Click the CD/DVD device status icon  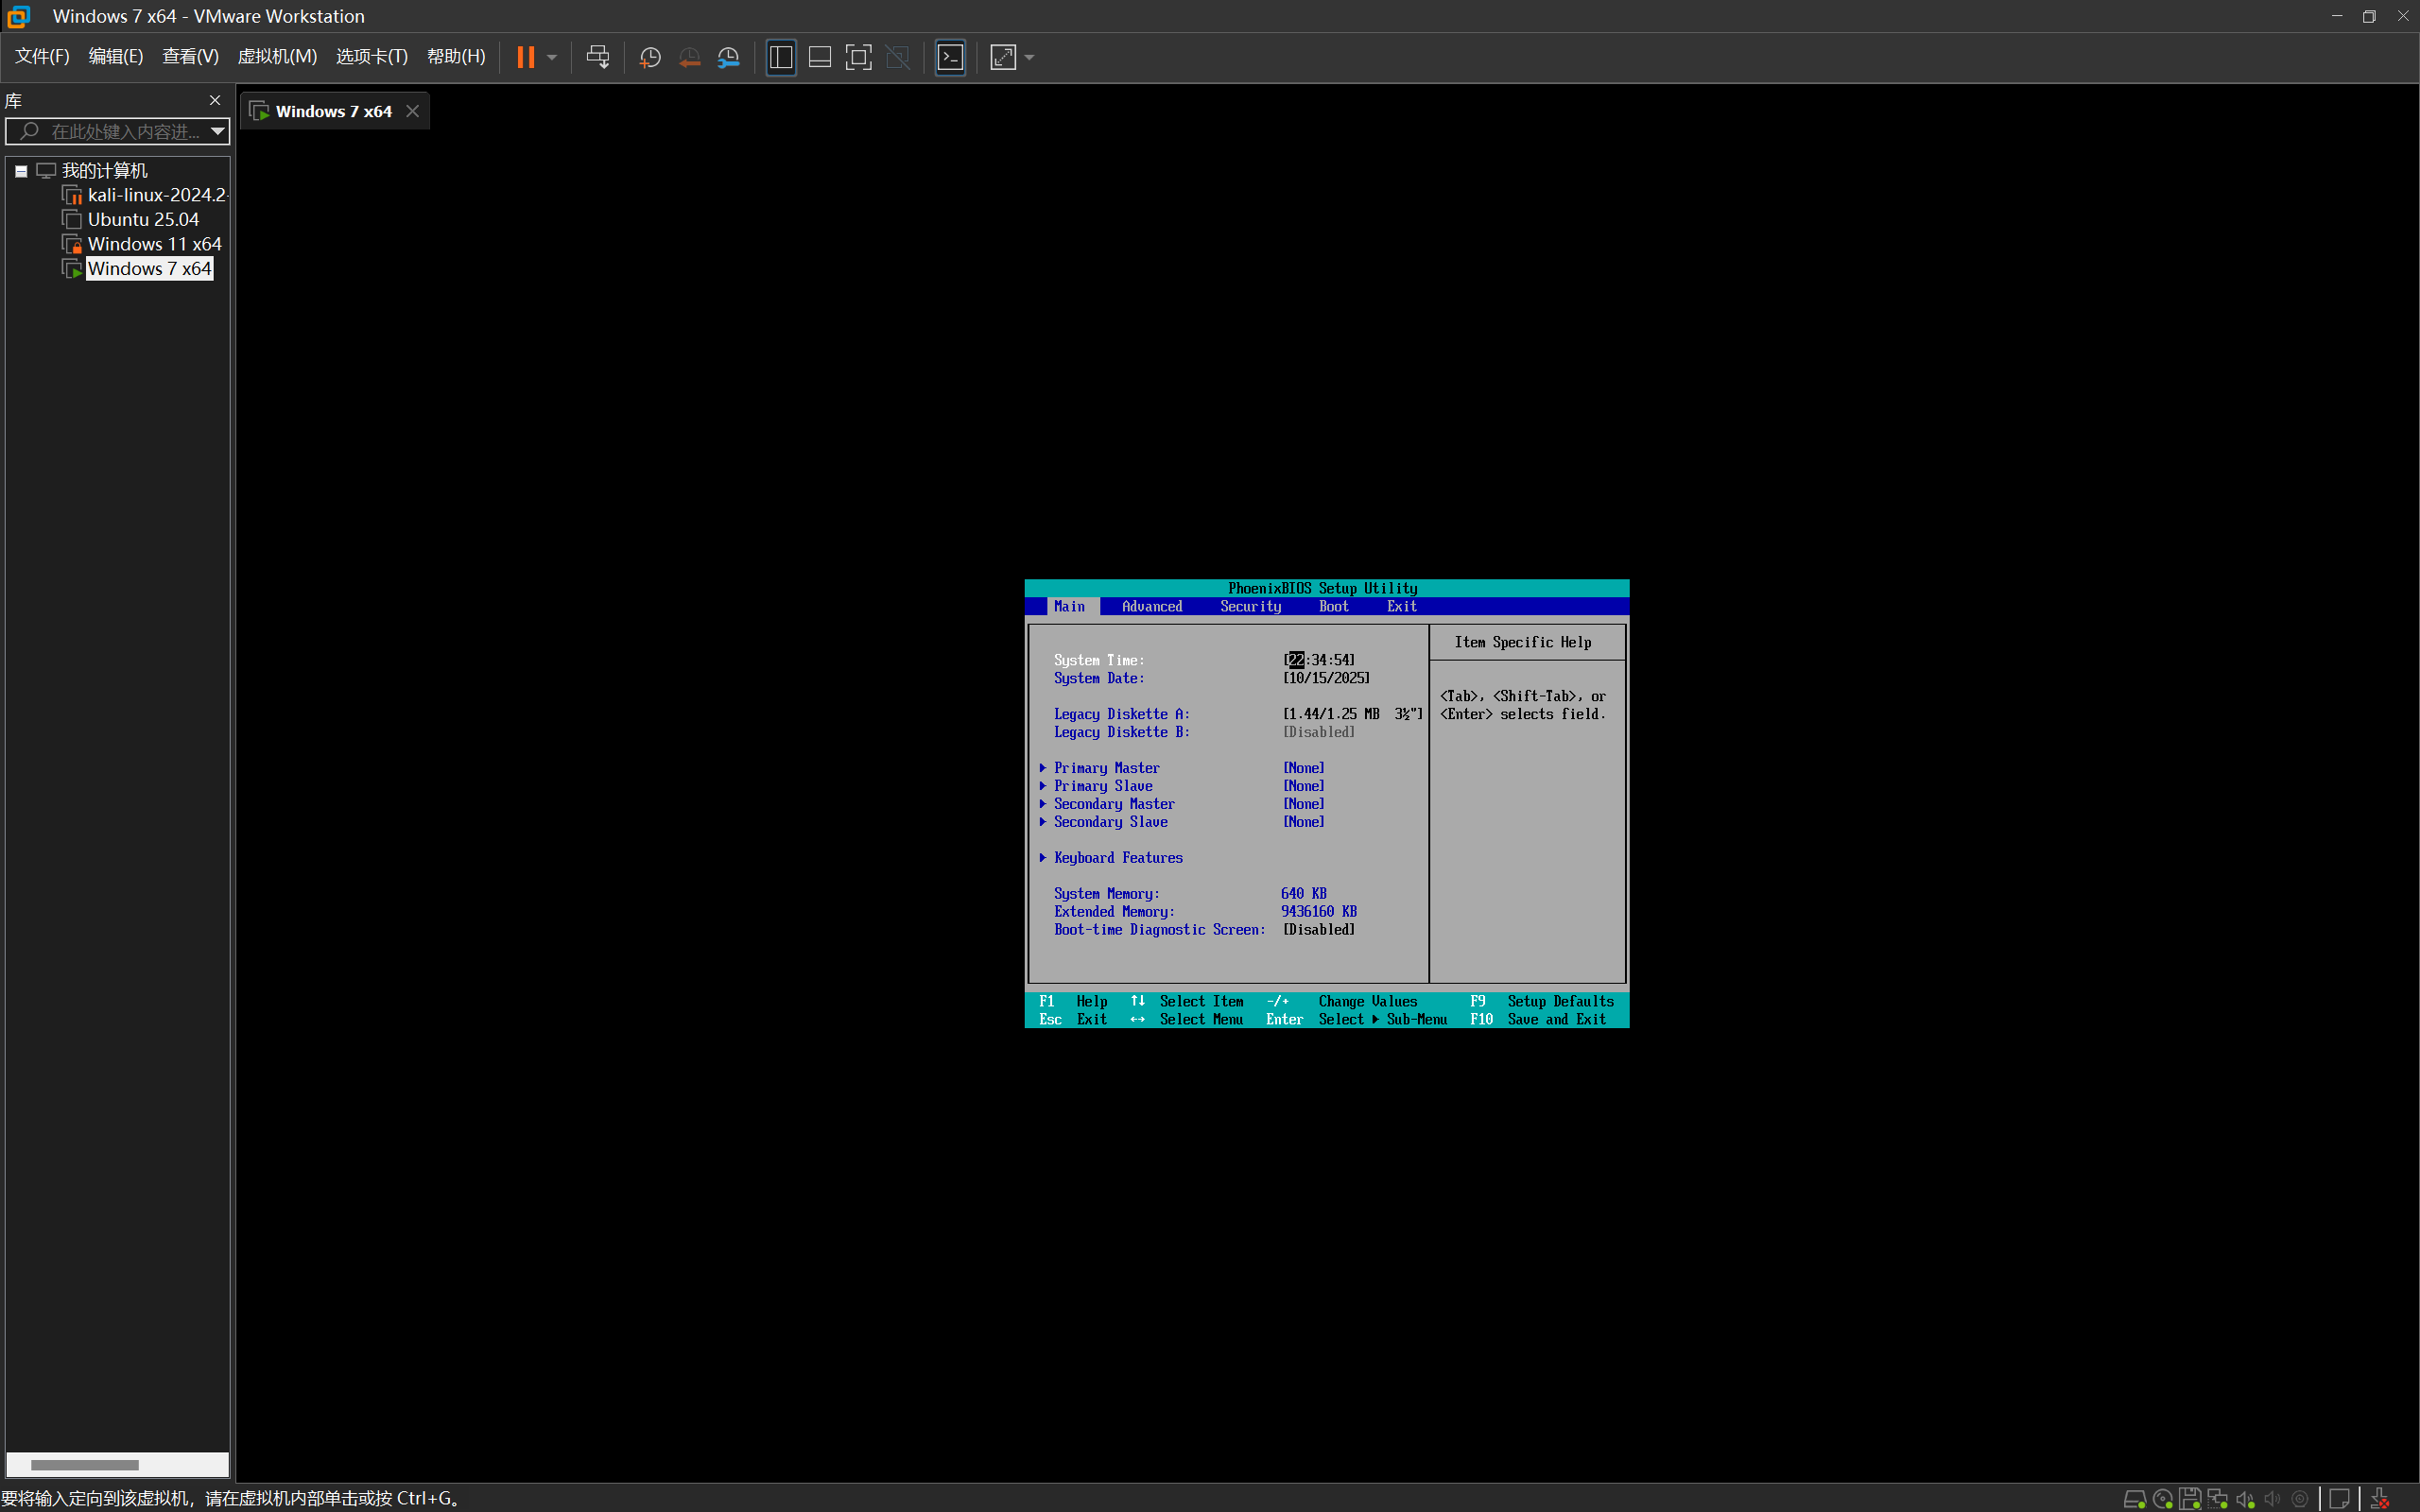2162,1498
